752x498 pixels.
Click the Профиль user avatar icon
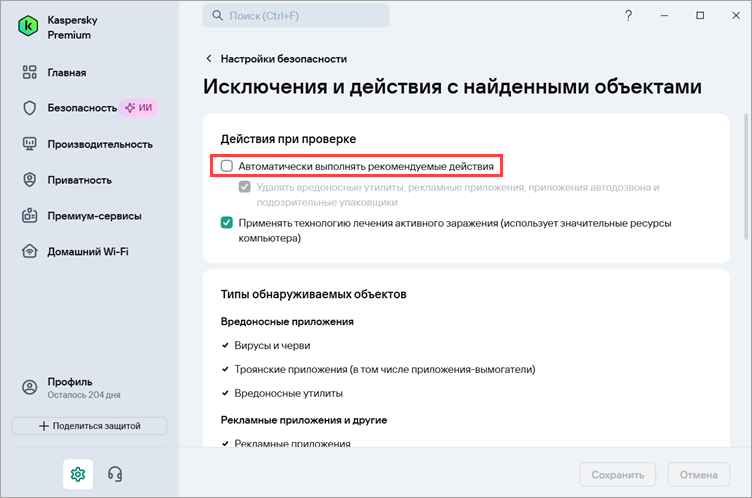click(30, 387)
